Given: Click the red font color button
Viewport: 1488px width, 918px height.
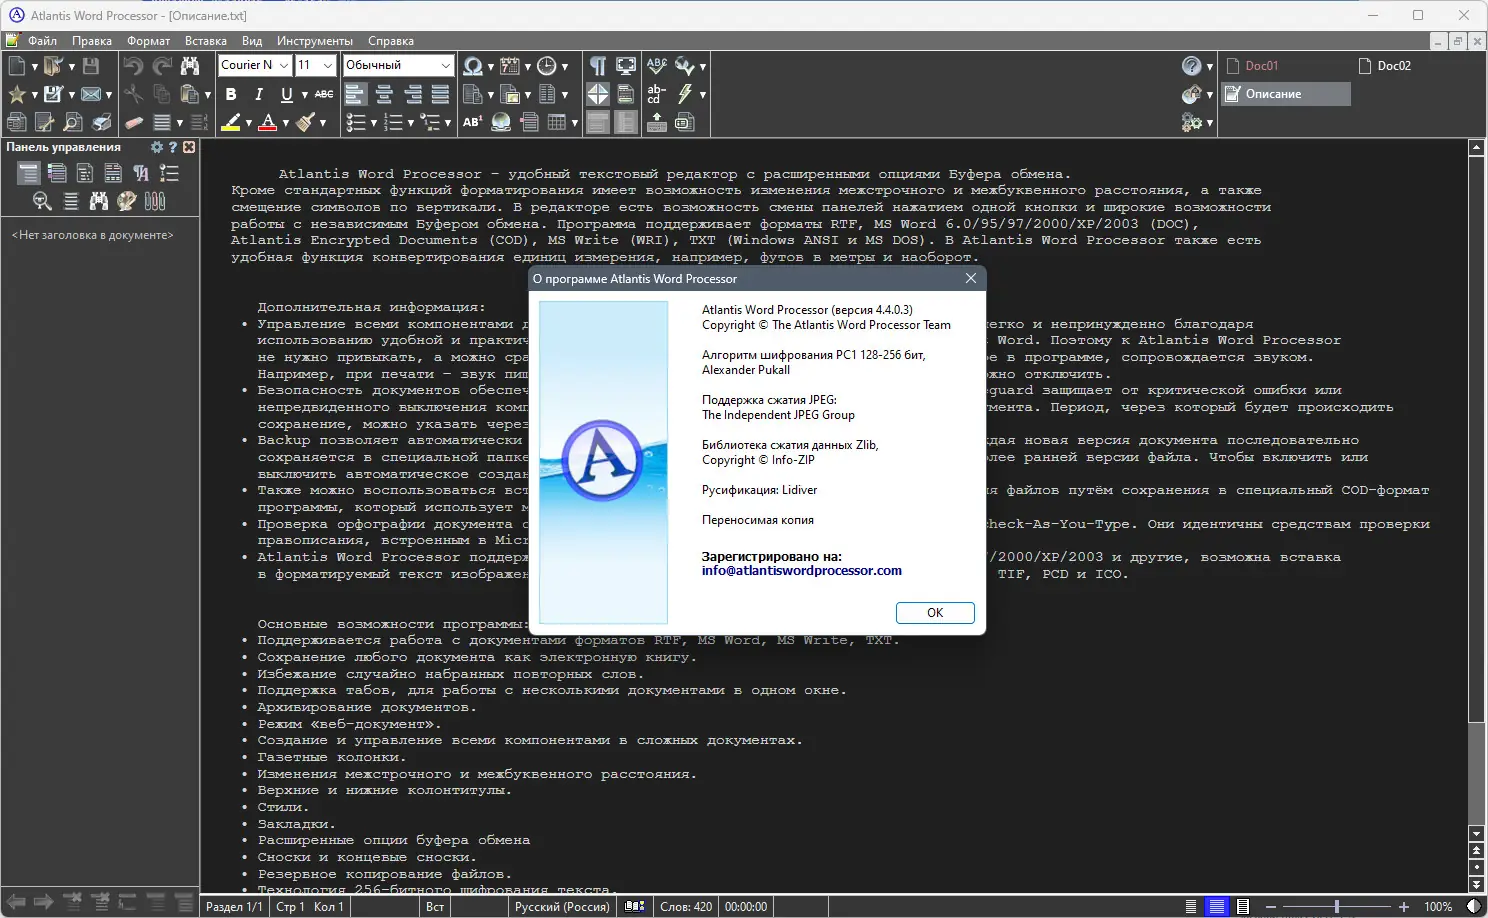Looking at the screenshot, I should (x=268, y=122).
